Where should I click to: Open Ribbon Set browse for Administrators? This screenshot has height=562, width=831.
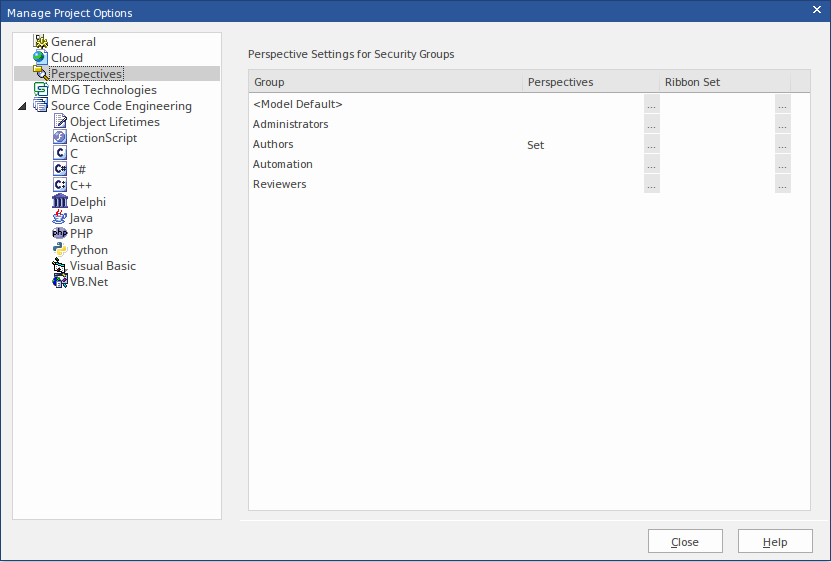click(782, 125)
